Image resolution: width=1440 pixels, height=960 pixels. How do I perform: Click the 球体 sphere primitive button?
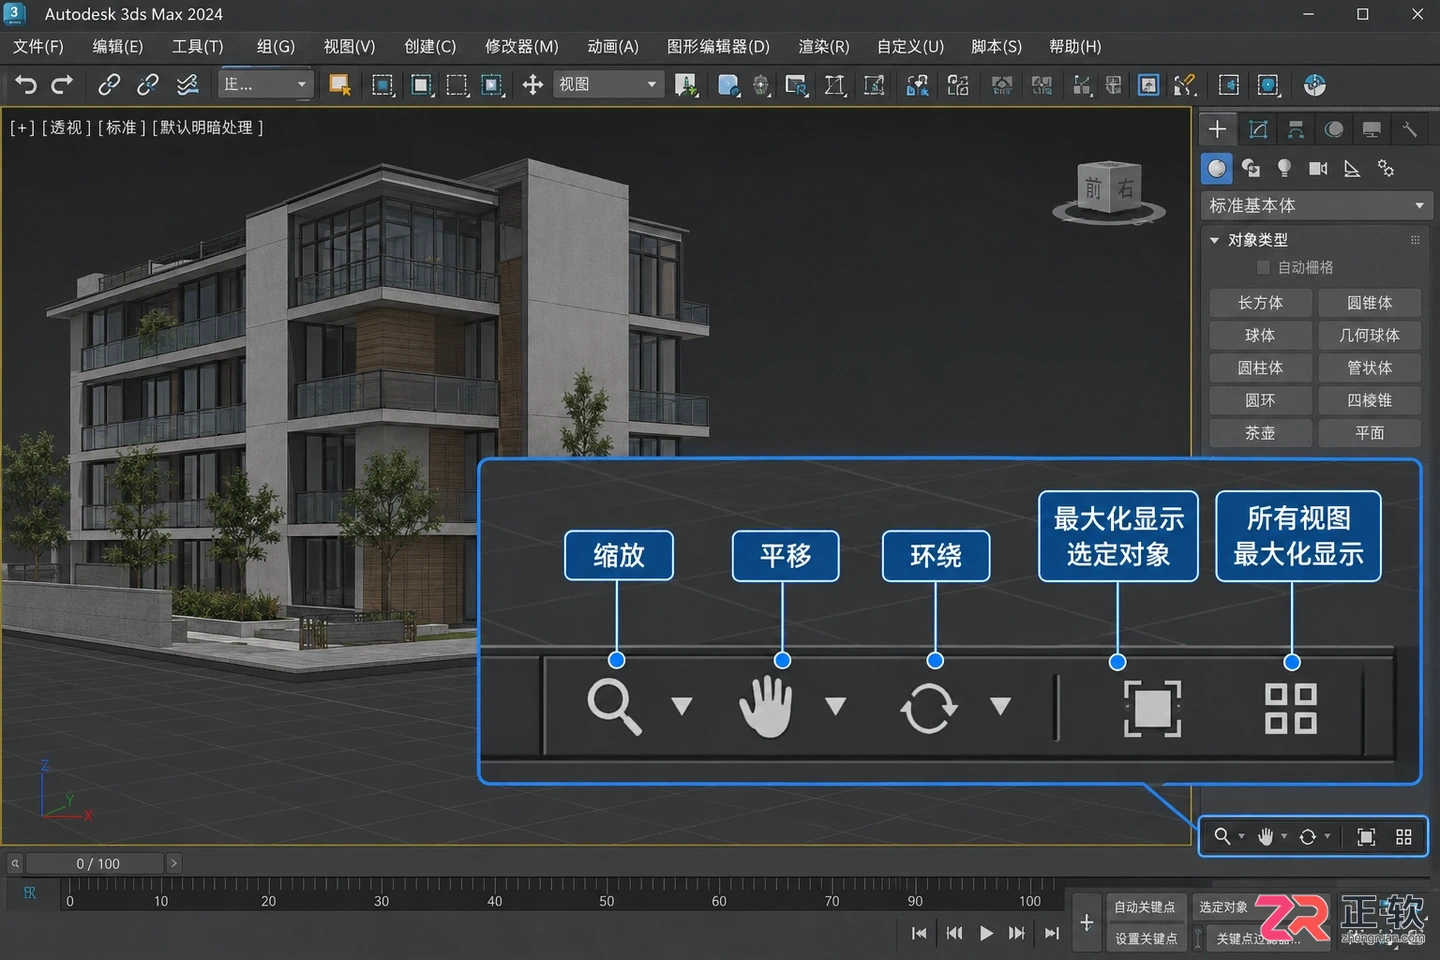[1260, 335]
